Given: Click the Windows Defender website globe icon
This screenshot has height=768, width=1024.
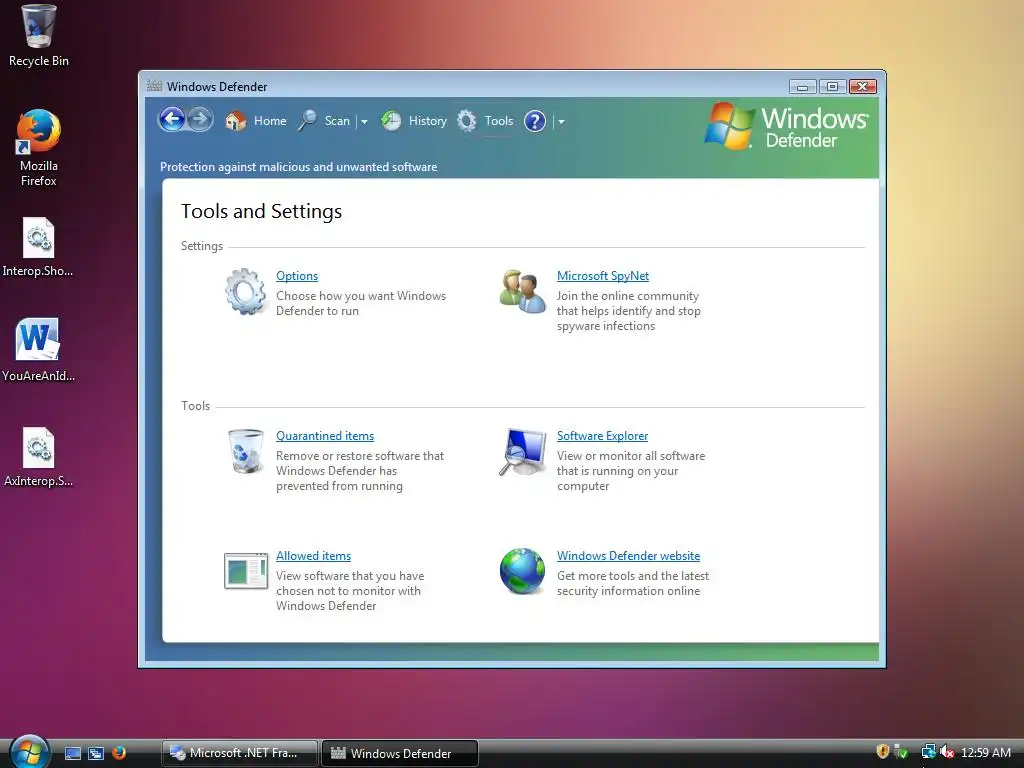Looking at the screenshot, I should coord(522,571).
